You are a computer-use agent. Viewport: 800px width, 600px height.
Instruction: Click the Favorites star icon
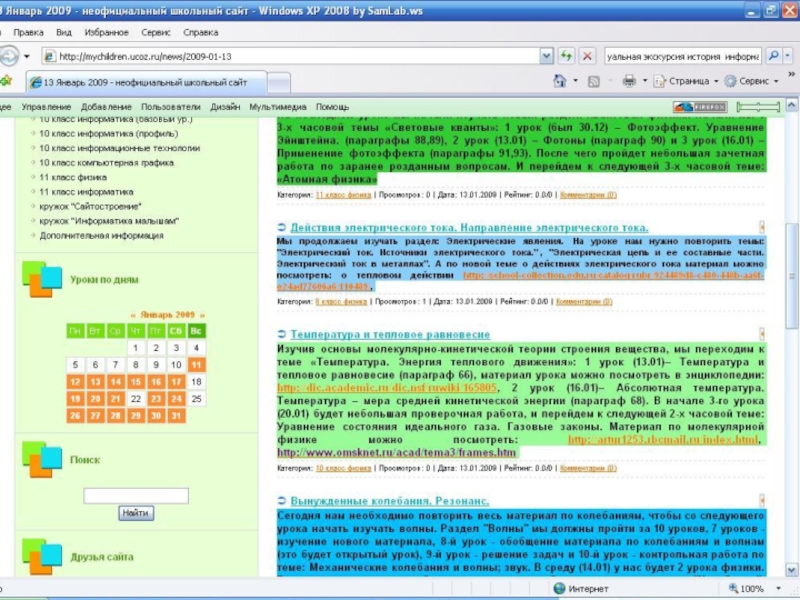[x=7, y=81]
